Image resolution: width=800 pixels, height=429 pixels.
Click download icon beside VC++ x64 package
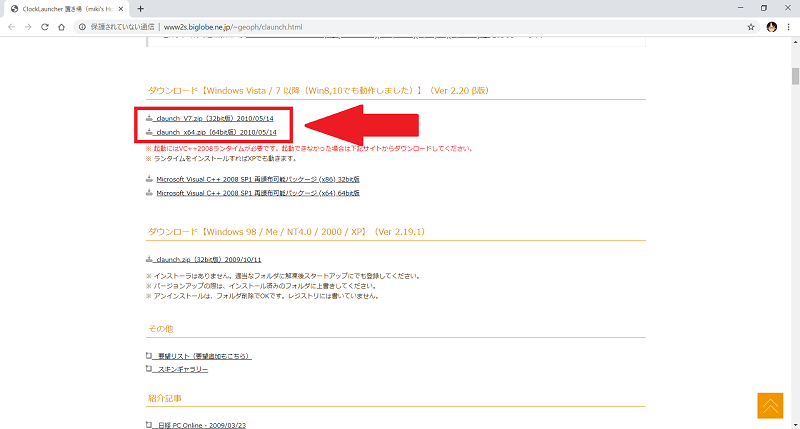pyautogui.click(x=149, y=192)
